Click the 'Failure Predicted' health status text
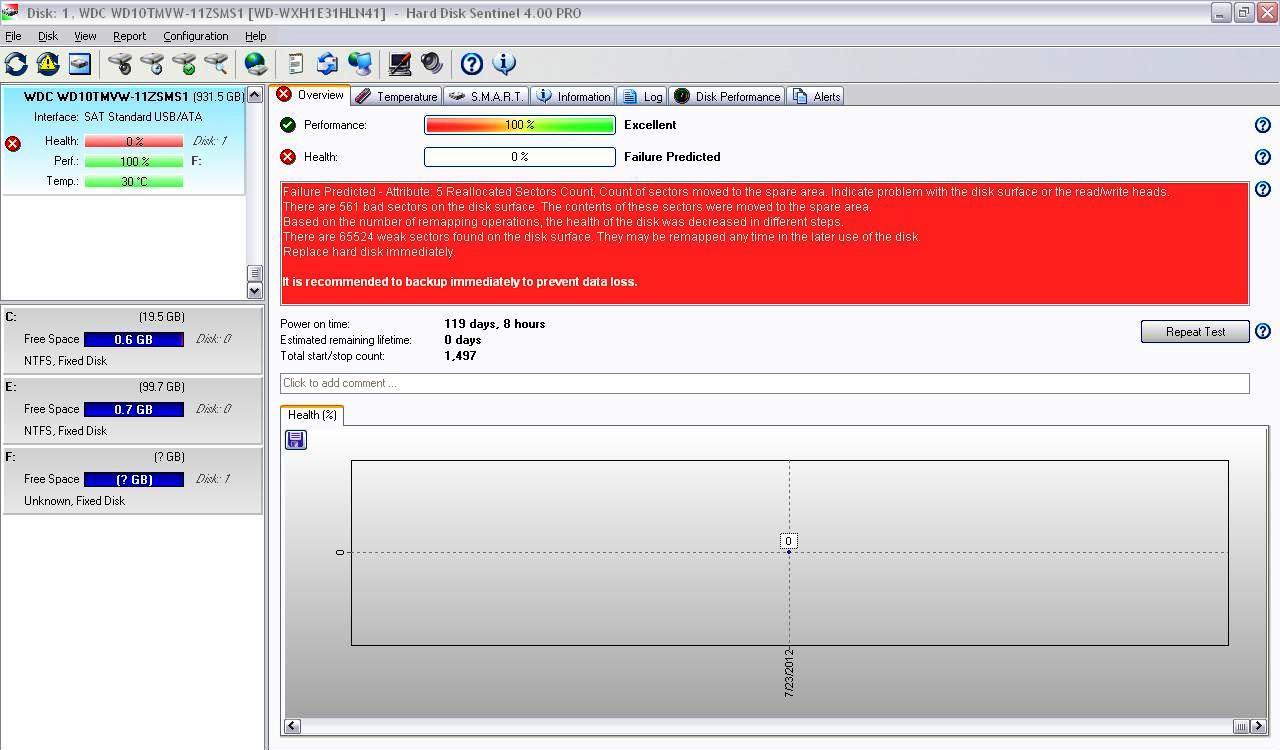1280x750 pixels. tap(672, 157)
